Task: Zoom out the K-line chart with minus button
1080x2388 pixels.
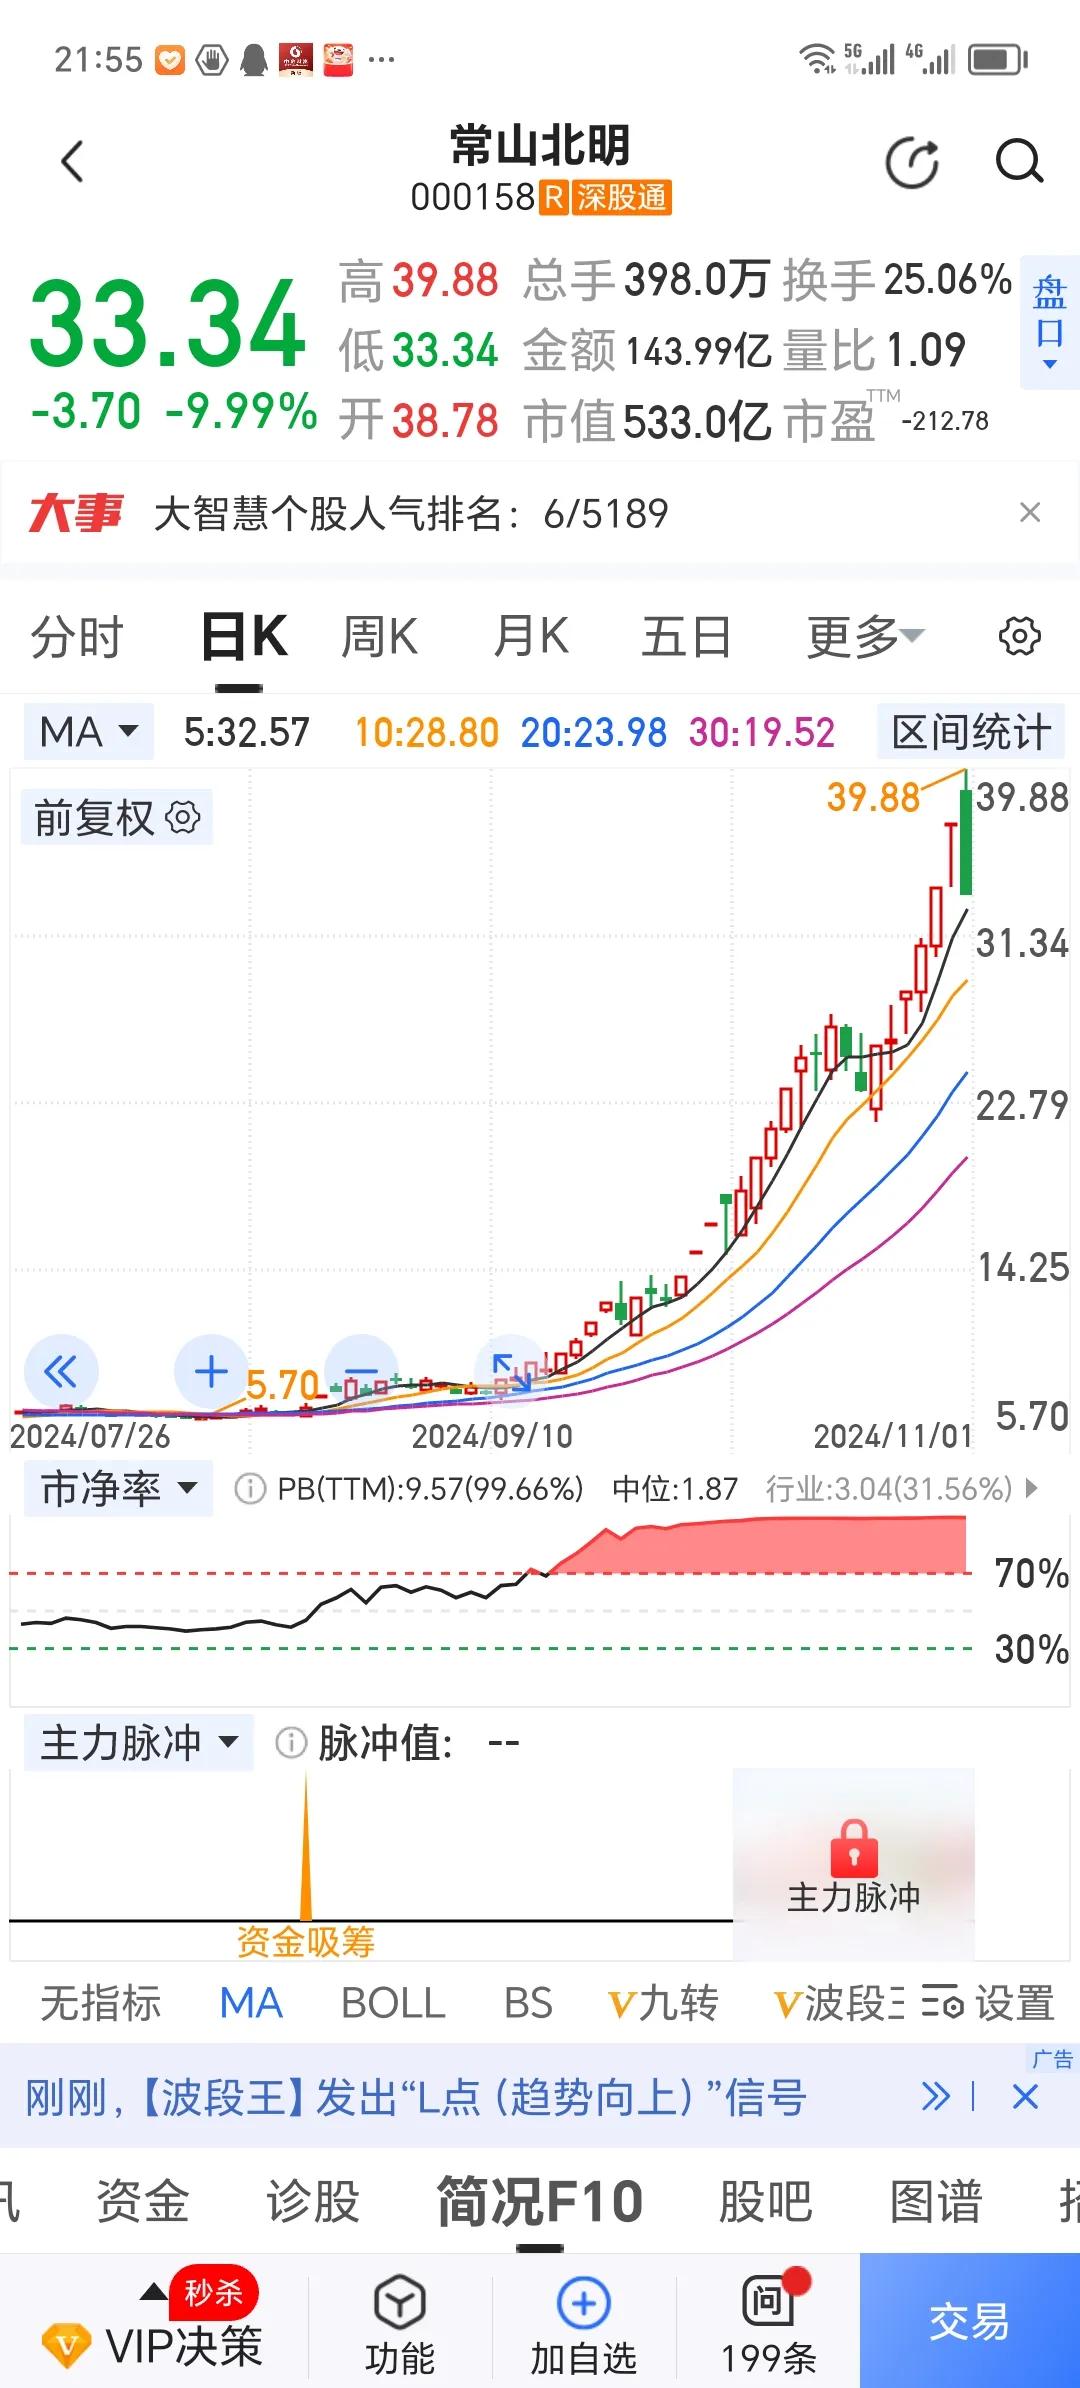Action: coord(362,1370)
